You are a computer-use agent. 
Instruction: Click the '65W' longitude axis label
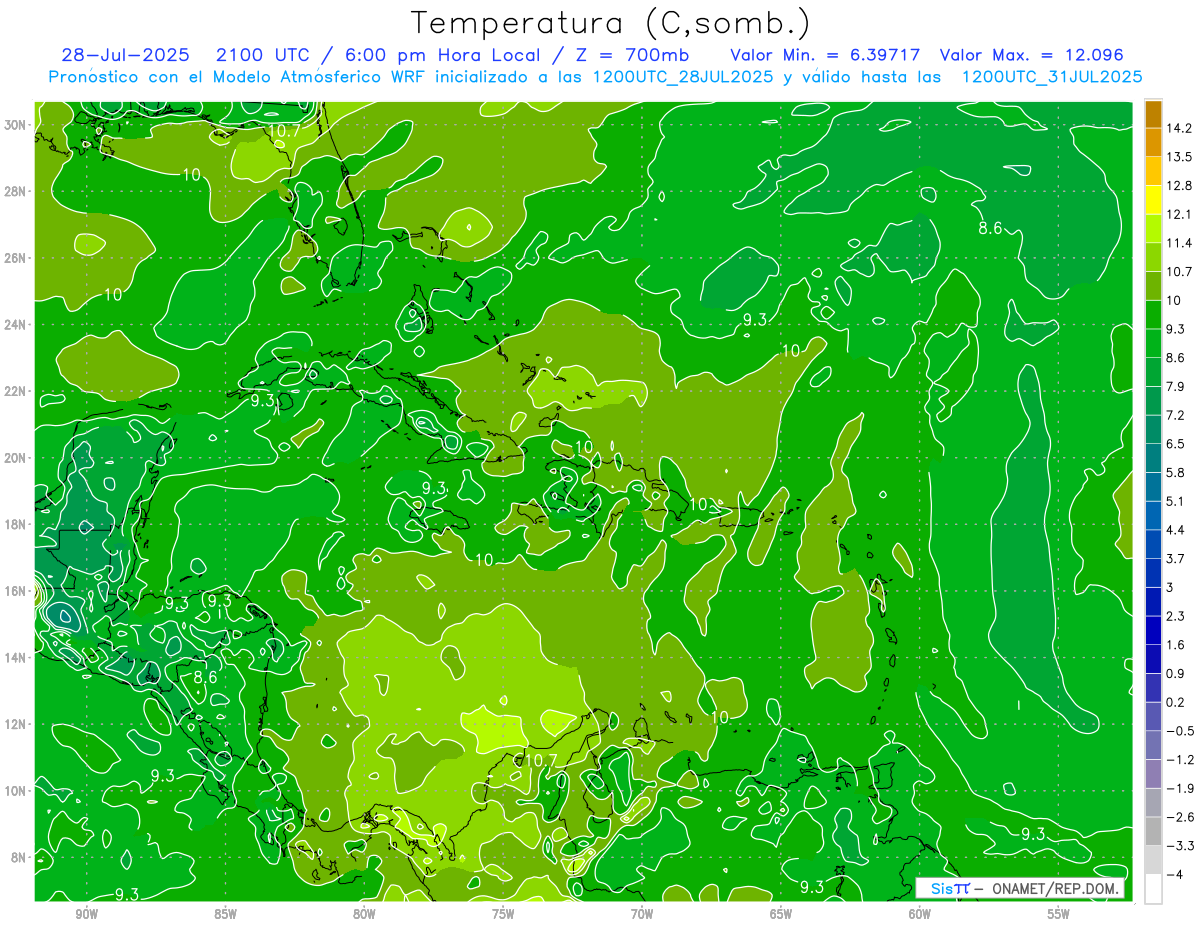point(781,915)
